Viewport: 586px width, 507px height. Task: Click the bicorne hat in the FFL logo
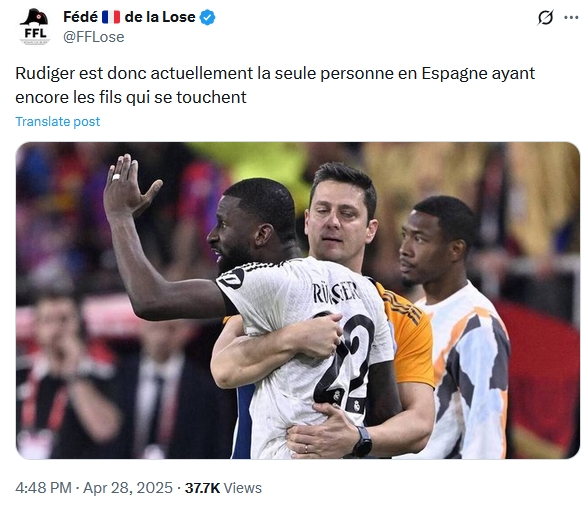pos(35,18)
